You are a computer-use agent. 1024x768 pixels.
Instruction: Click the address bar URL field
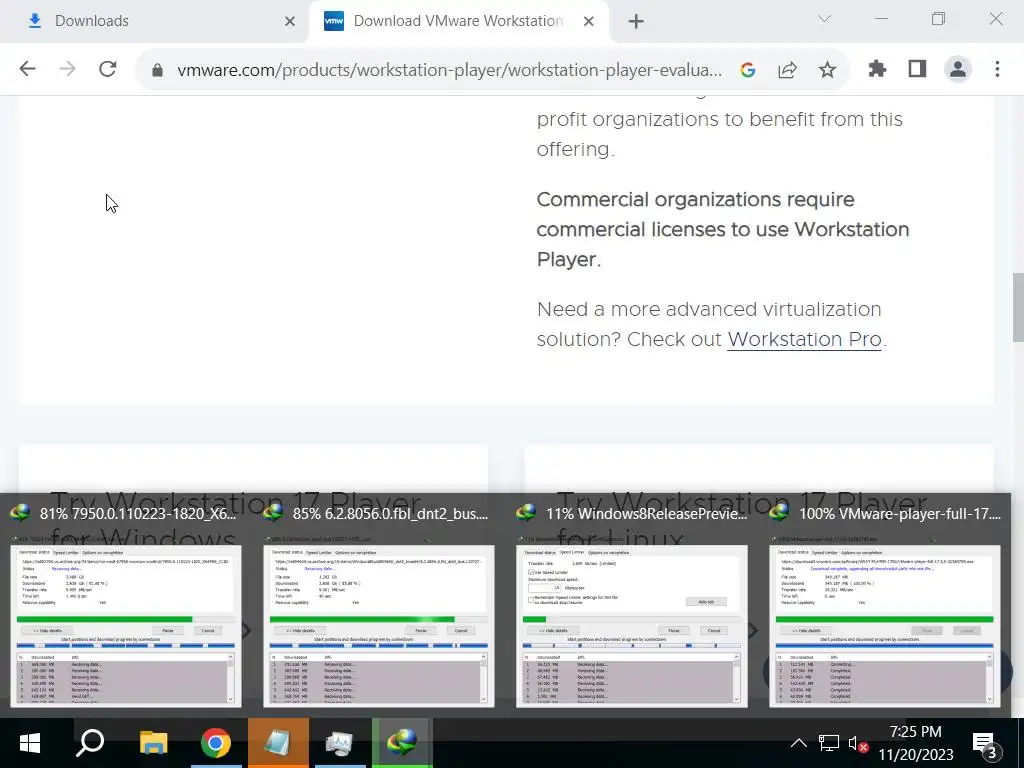click(449, 70)
